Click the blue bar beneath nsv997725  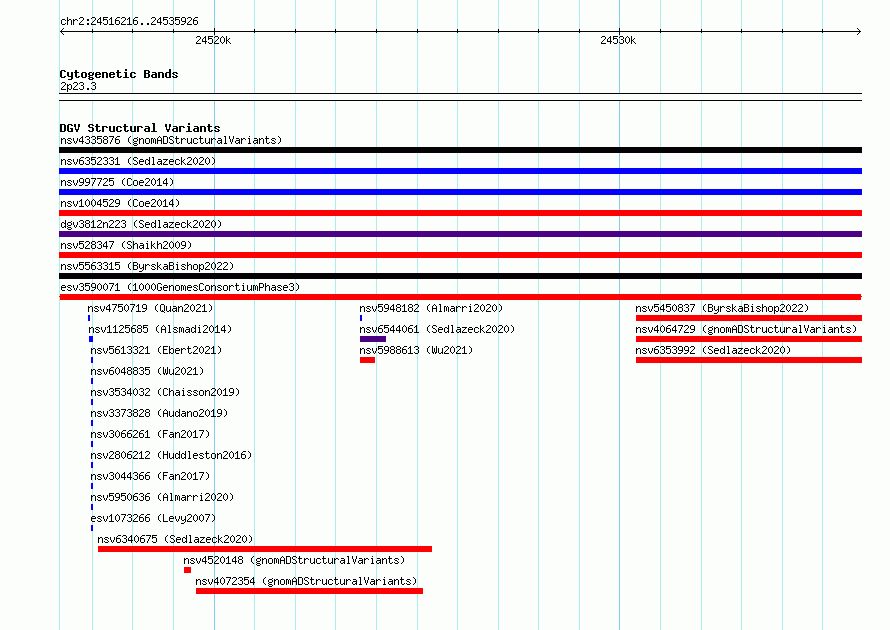460,192
